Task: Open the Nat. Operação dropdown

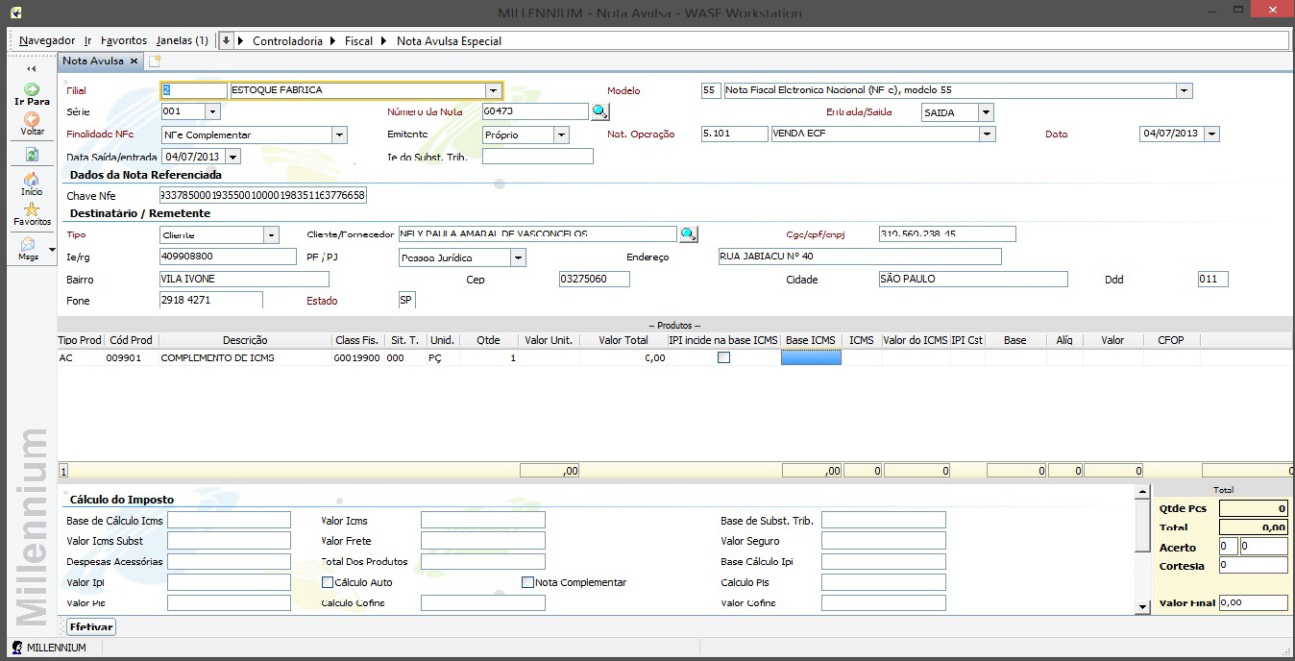Action: point(988,134)
